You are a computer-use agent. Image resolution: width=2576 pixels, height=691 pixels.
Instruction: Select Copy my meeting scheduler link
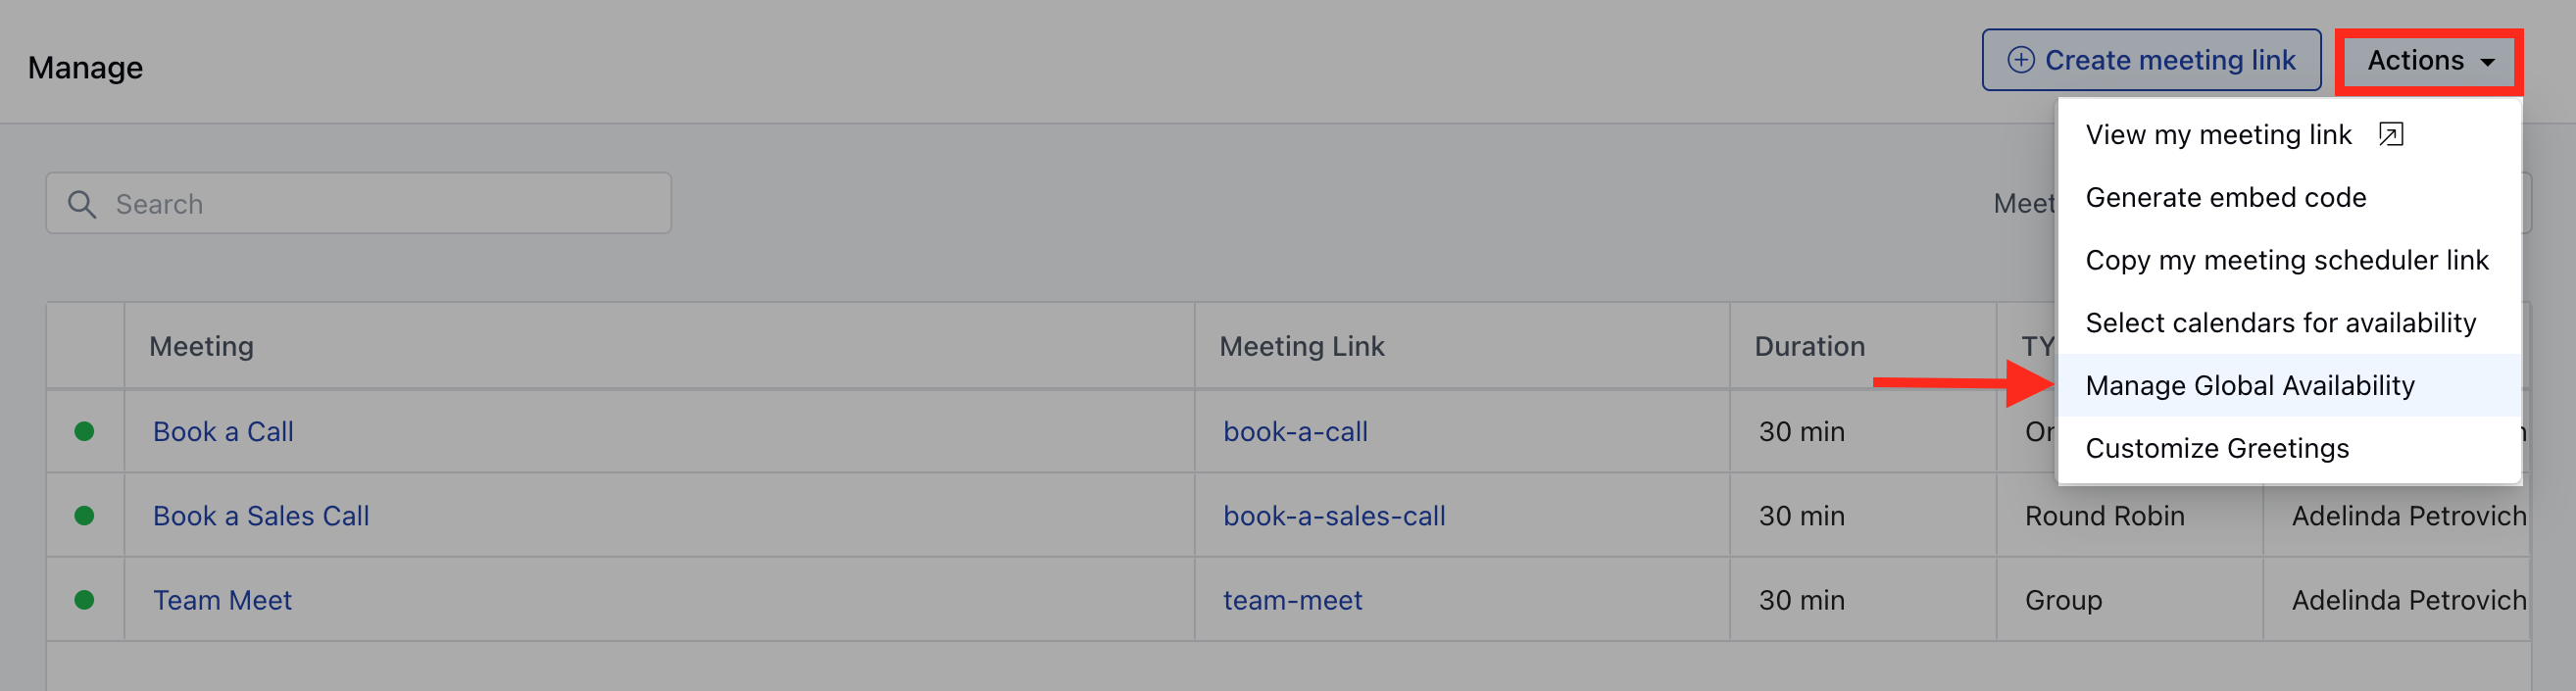tap(2289, 260)
